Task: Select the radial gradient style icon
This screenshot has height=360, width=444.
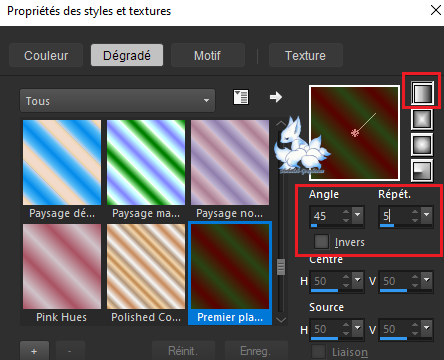Action: (422, 170)
